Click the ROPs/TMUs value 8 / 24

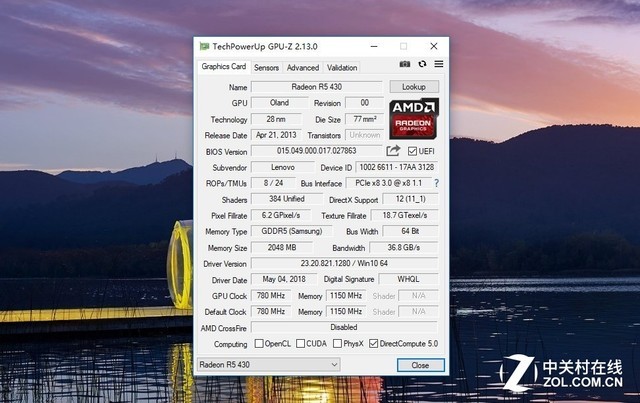point(273,183)
